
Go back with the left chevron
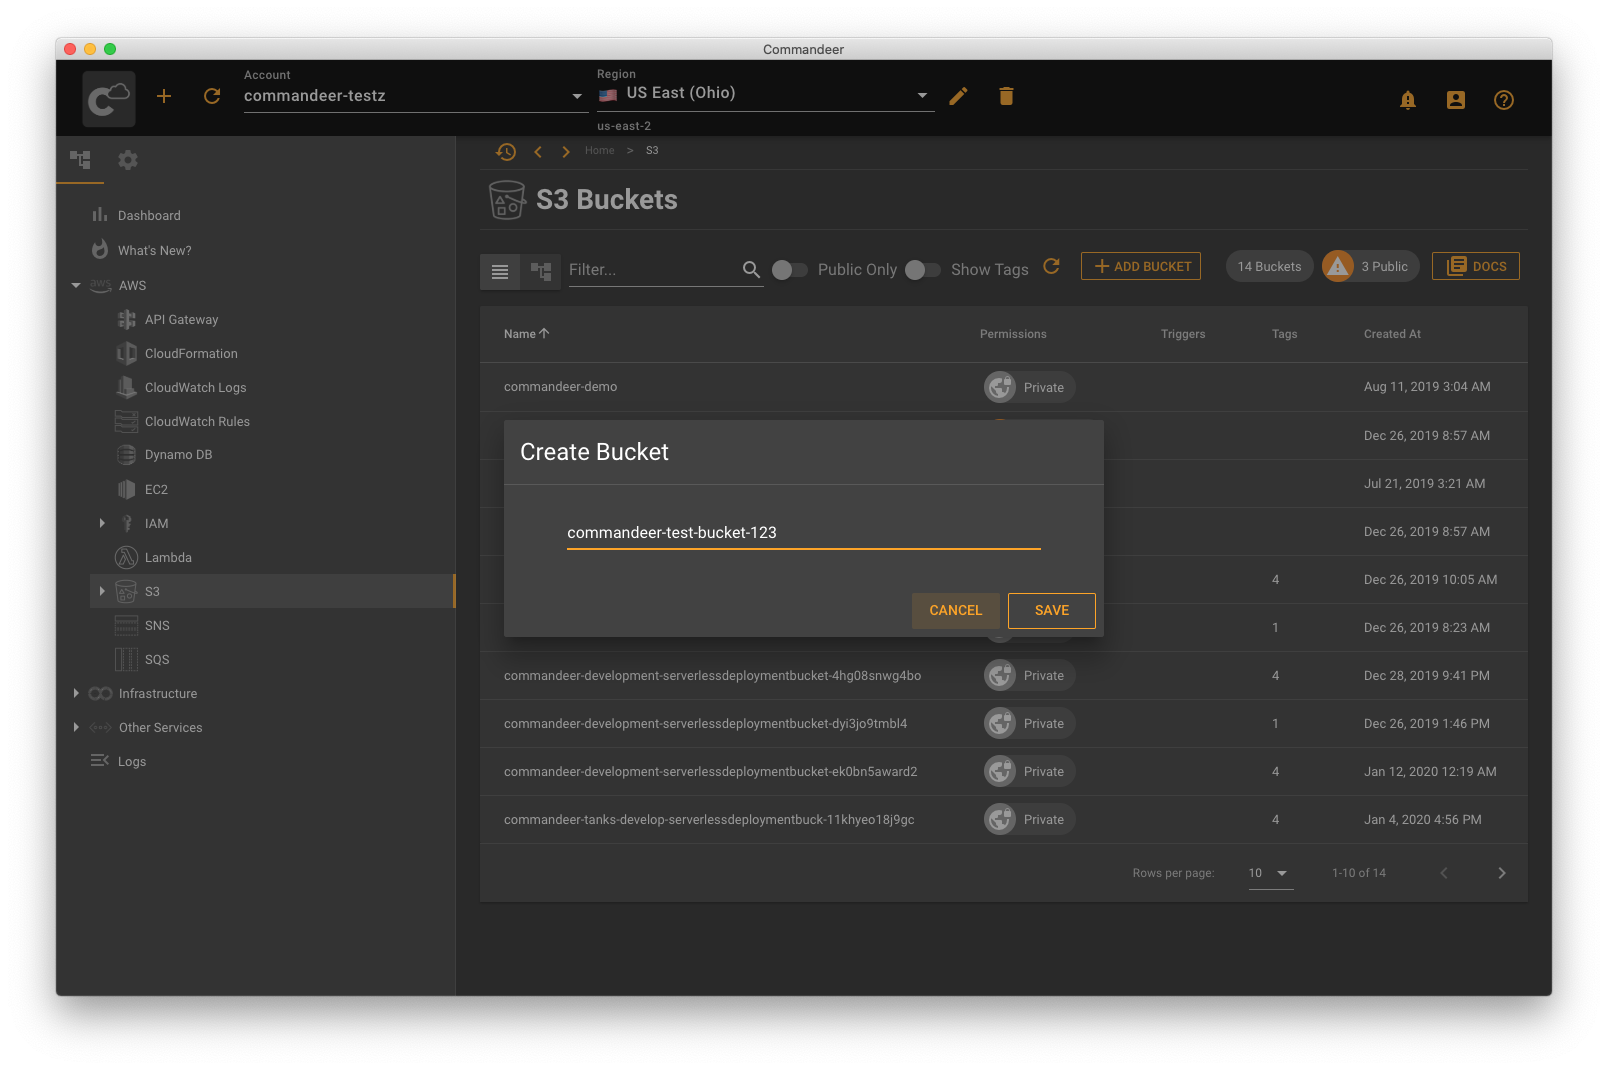coord(538,151)
